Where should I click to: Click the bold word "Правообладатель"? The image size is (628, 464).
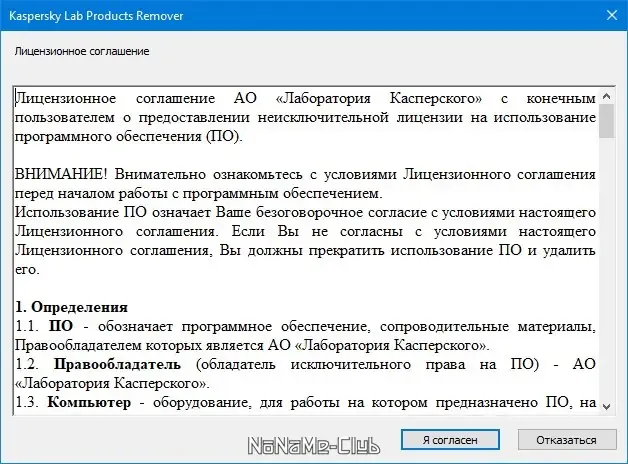tap(117, 364)
